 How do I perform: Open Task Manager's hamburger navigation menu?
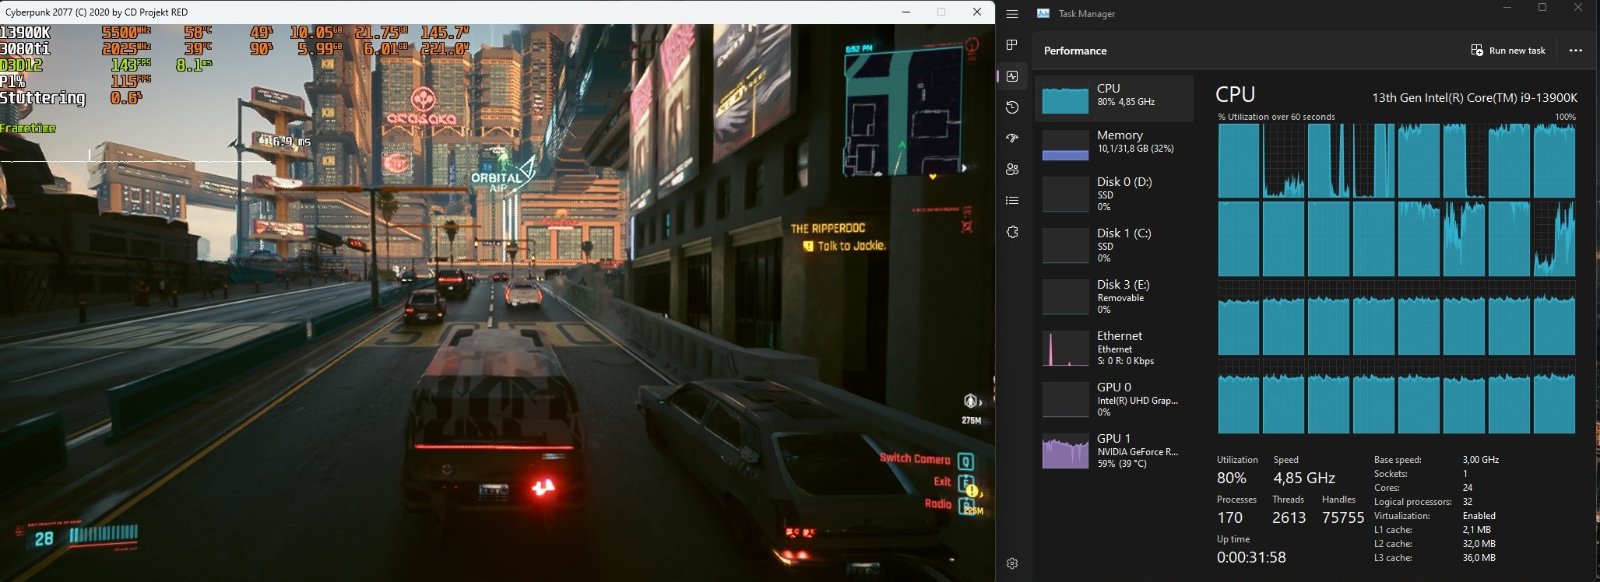[1012, 14]
